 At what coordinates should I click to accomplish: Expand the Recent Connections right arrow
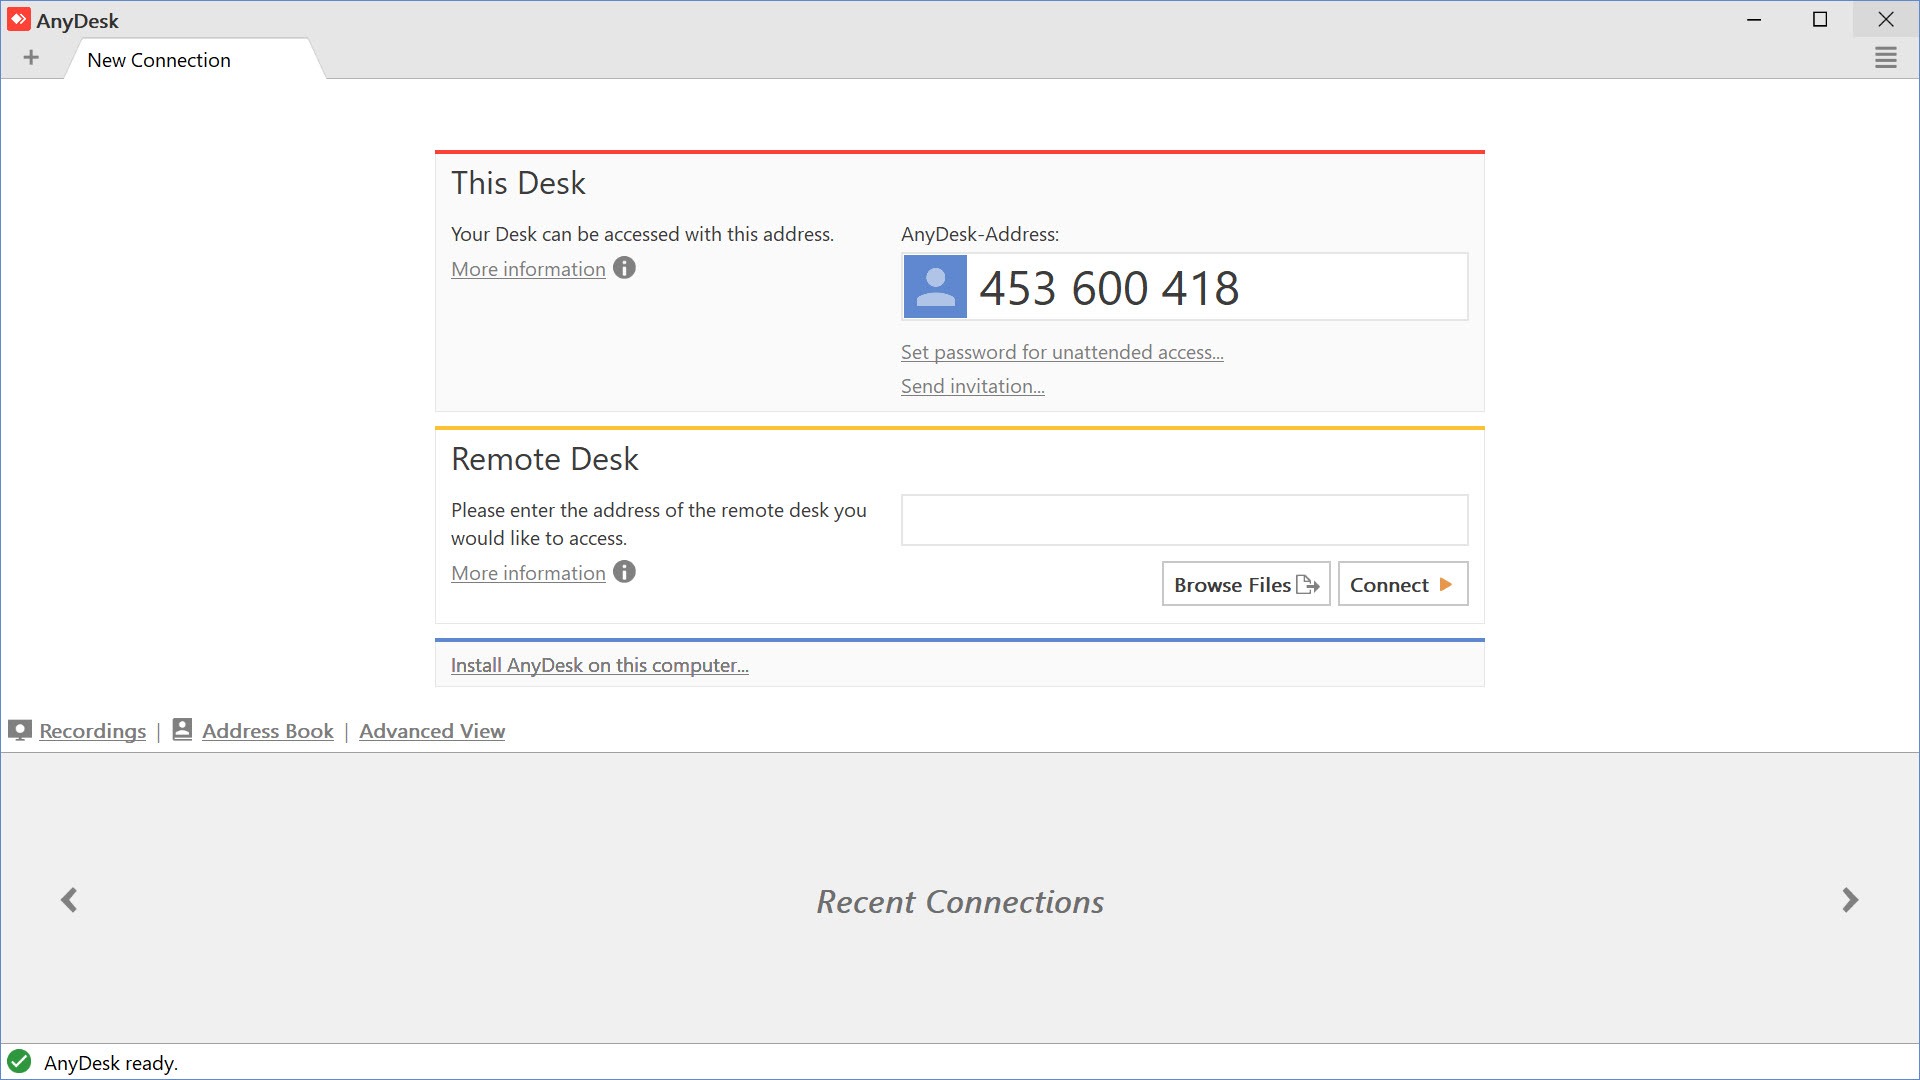[x=1850, y=899]
